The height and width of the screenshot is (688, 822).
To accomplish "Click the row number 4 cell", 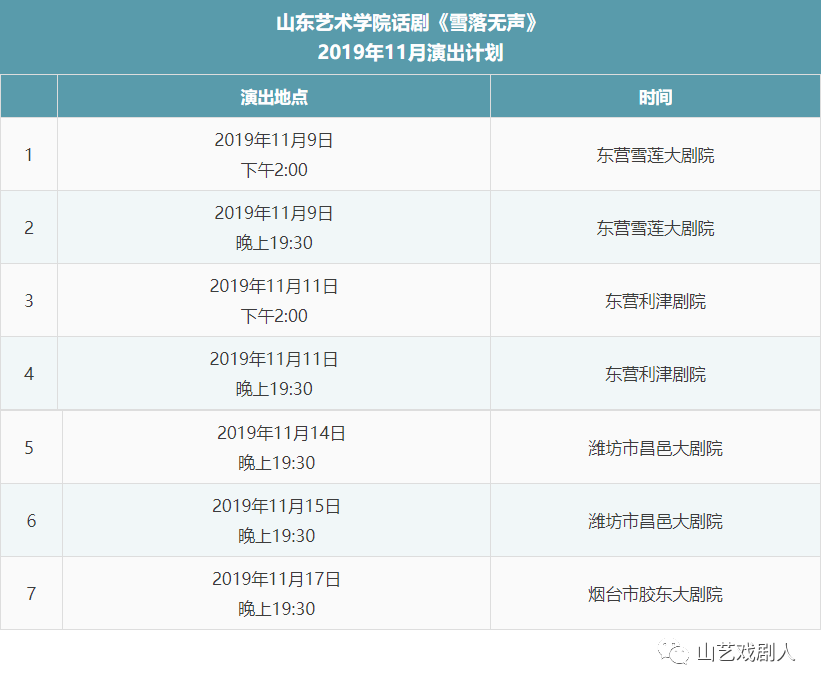I will pyautogui.click(x=29, y=374).
